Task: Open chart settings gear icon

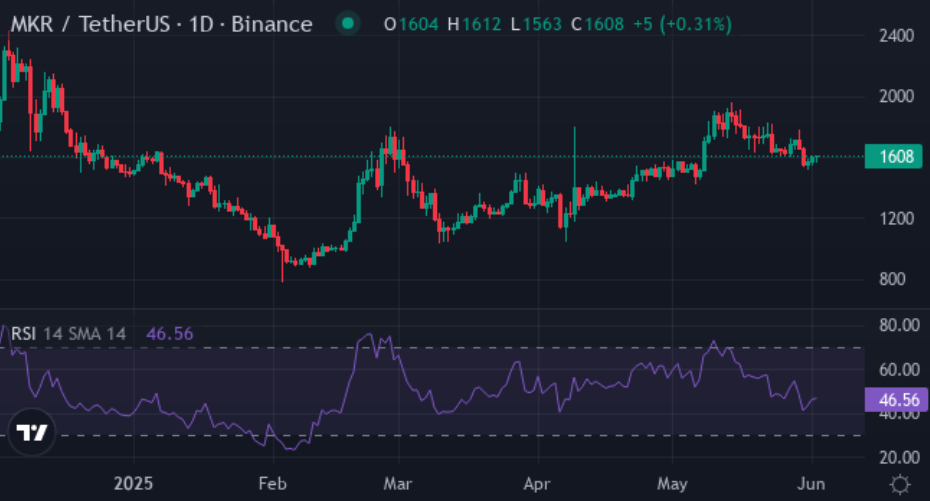Action: pos(900,484)
